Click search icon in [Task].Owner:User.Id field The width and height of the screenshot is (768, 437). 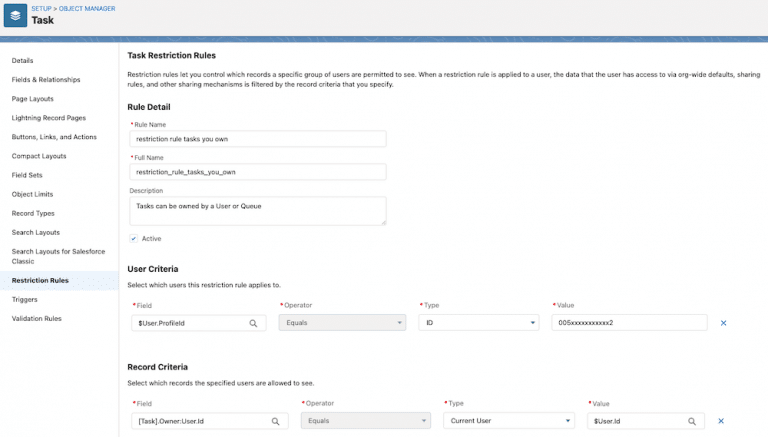[276, 421]
